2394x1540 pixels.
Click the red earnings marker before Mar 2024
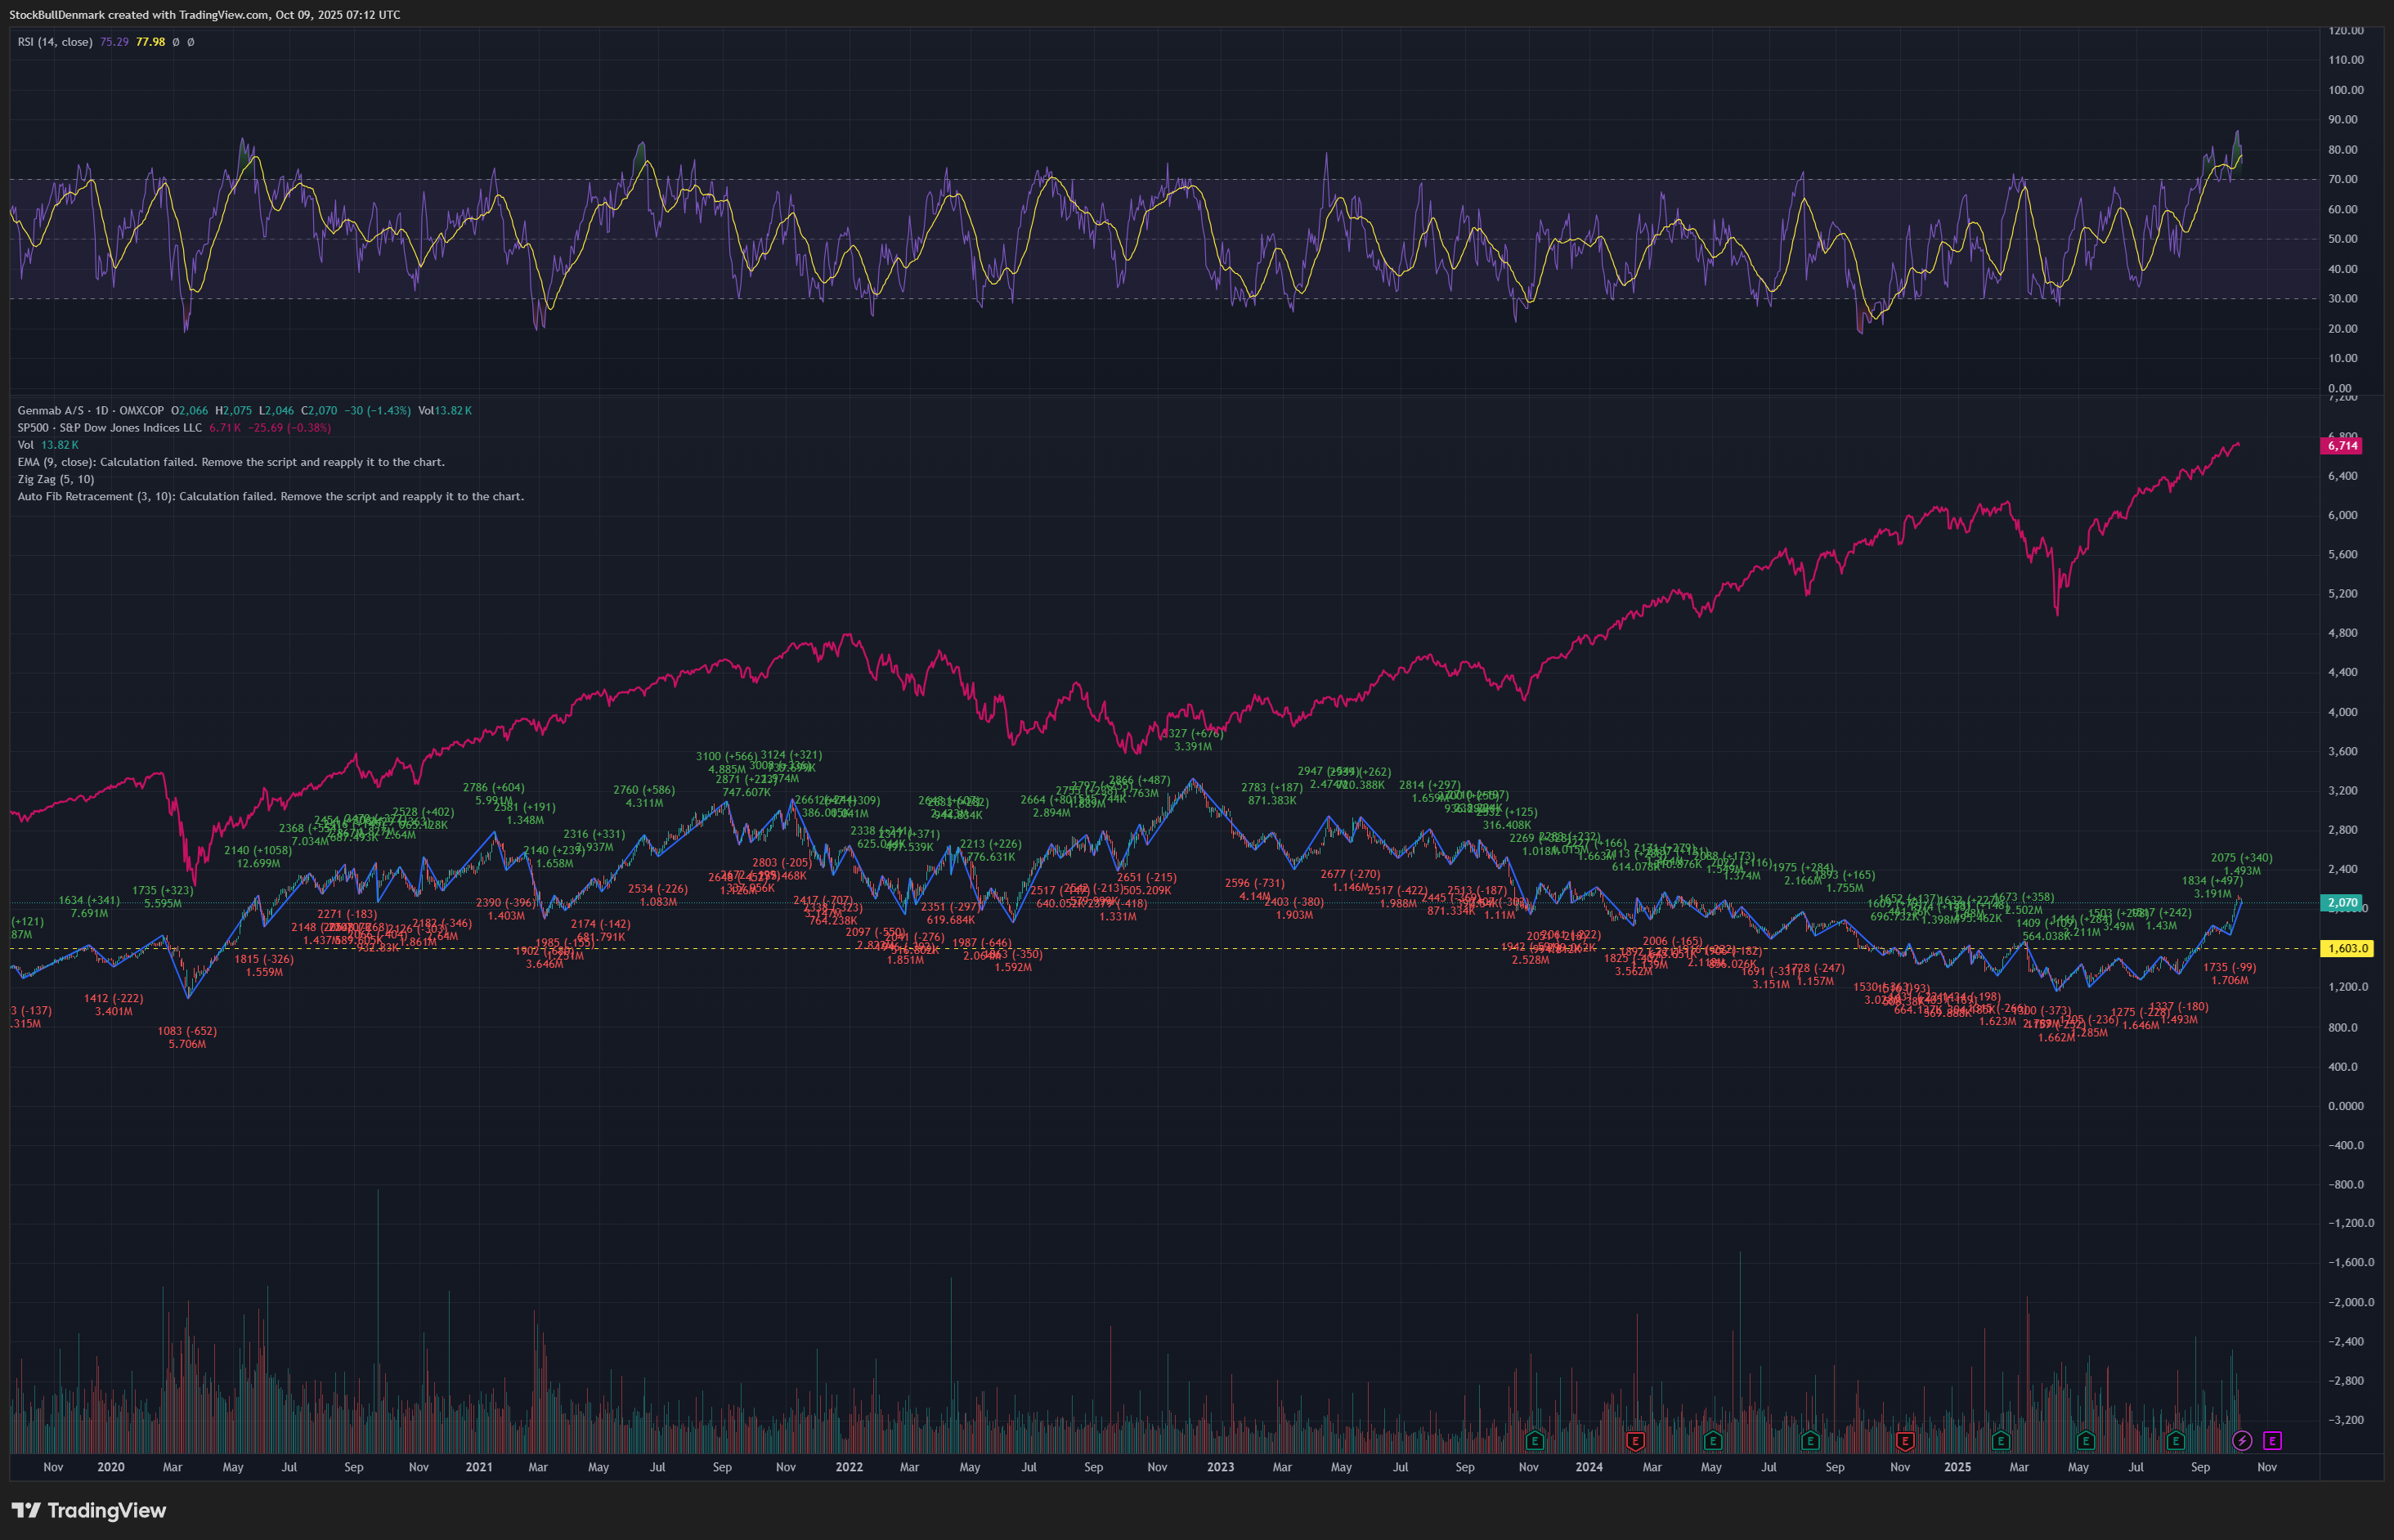coord(1635,1441)
